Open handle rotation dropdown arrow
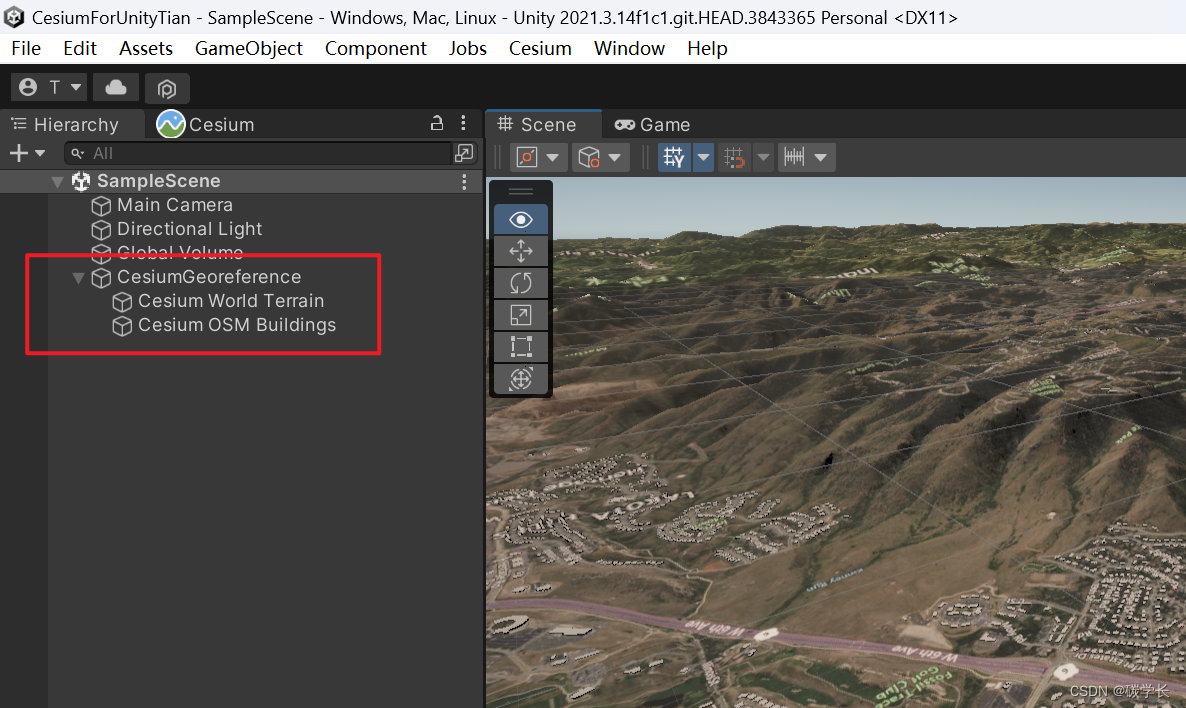Screen dimensions: 1186x708 click(615, 157)
